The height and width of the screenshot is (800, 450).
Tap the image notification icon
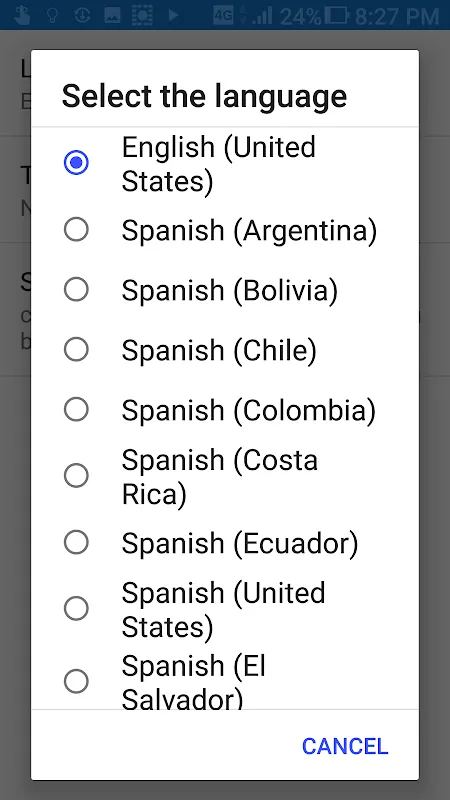point(112,15)
